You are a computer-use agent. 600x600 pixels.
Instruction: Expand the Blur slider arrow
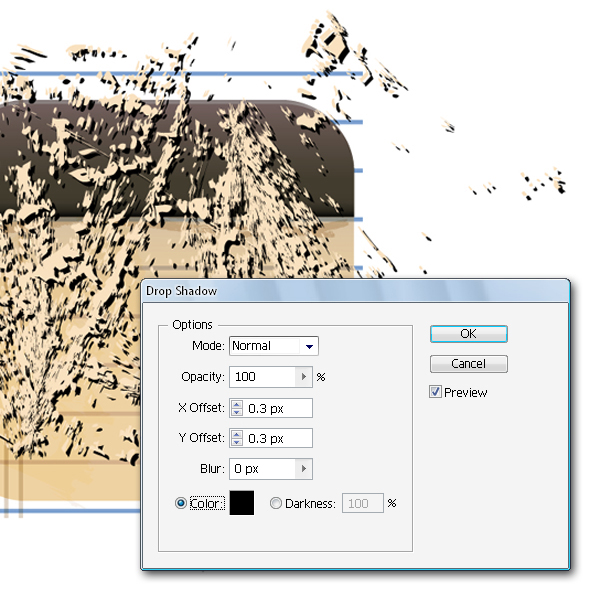(304, 469)
